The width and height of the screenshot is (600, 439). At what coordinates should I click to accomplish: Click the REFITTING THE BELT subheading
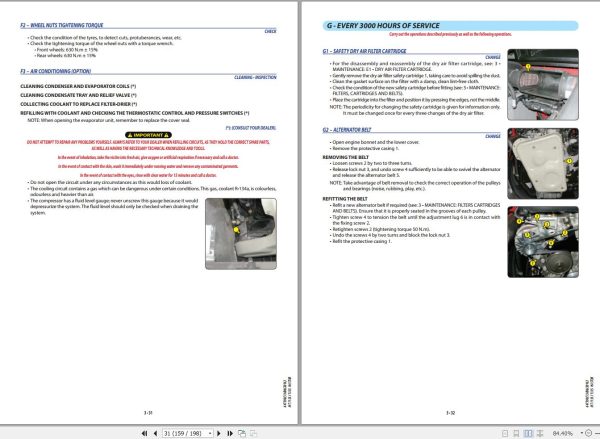[x=345, y=199]
